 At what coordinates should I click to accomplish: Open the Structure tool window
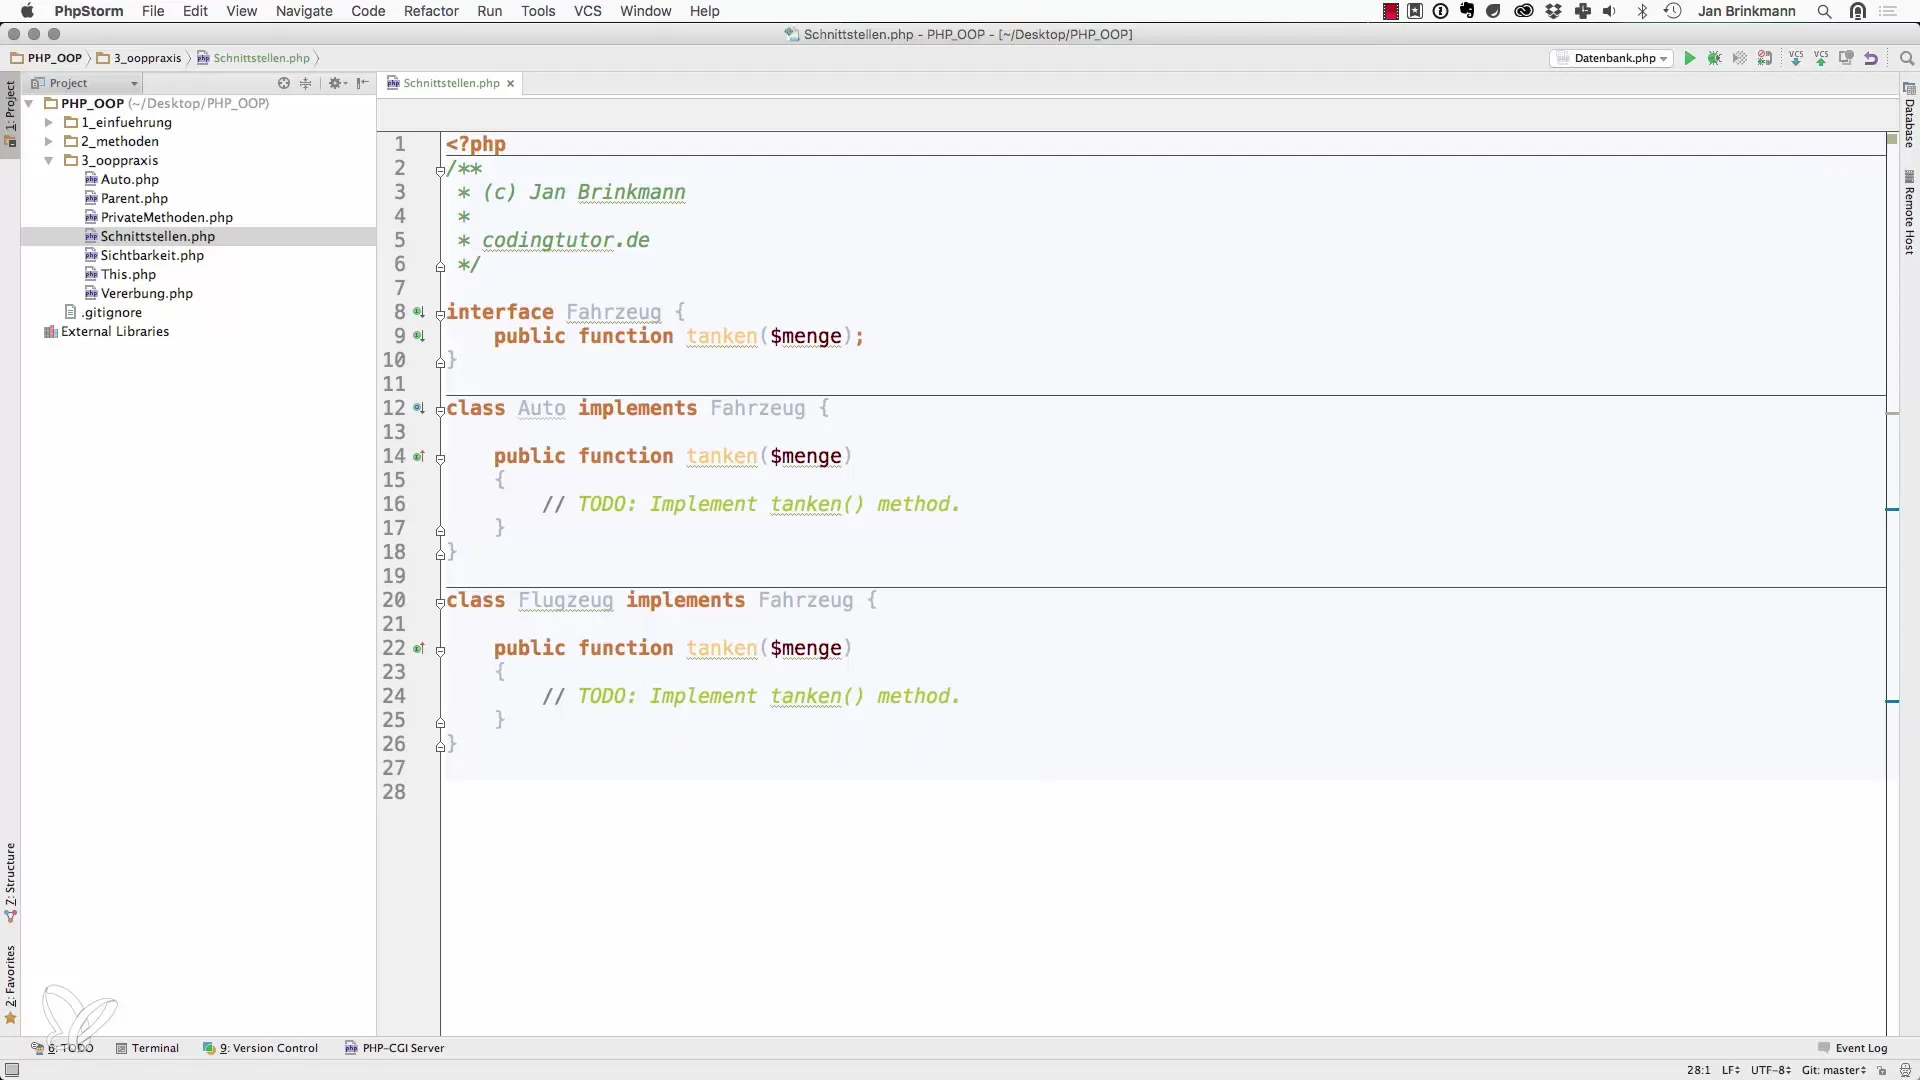pyautogui.click(x=10, y=882)
